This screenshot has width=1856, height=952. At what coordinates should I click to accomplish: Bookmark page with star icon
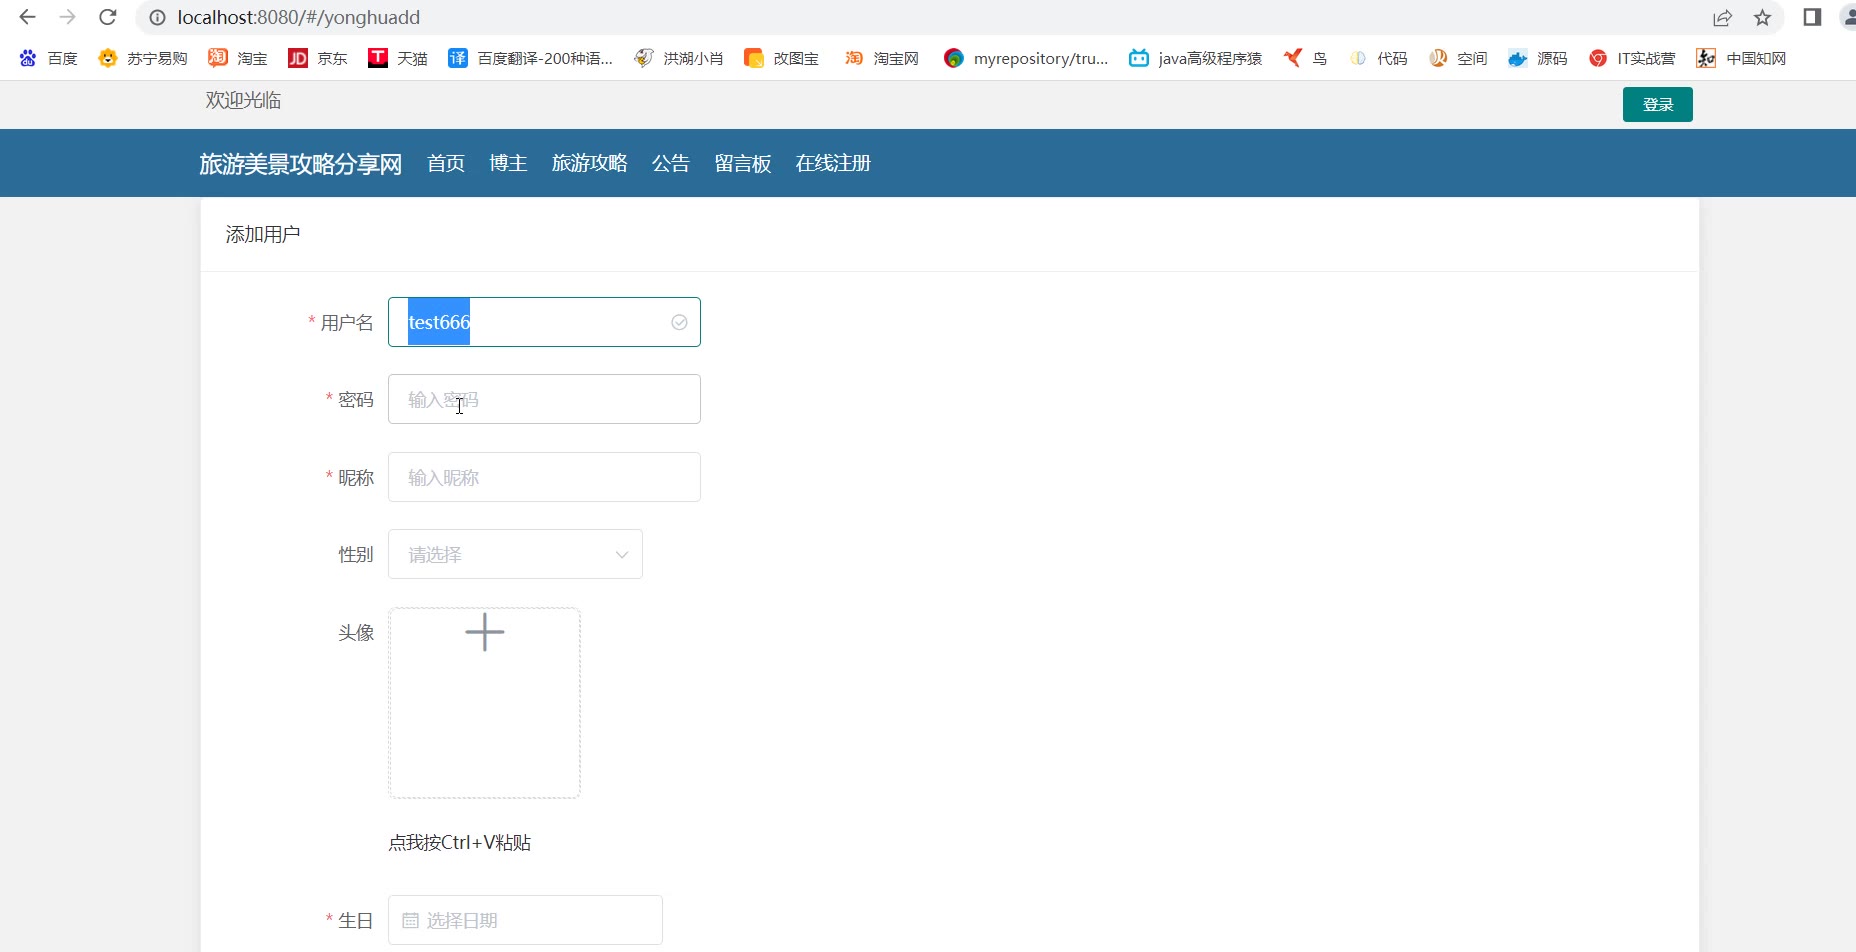[x=1762, y=17]
